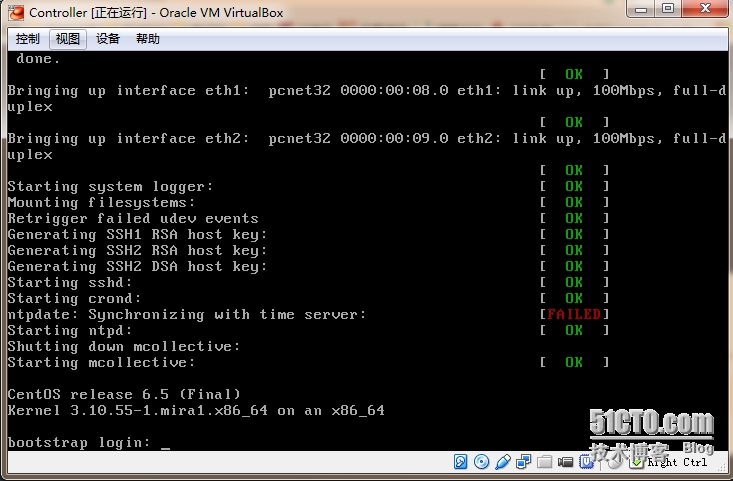This screenshot has width=733, height=481.
Task: Click the 'Bringing up interface eth1' line
Action: pyautogui.click(x=367, y=90)
